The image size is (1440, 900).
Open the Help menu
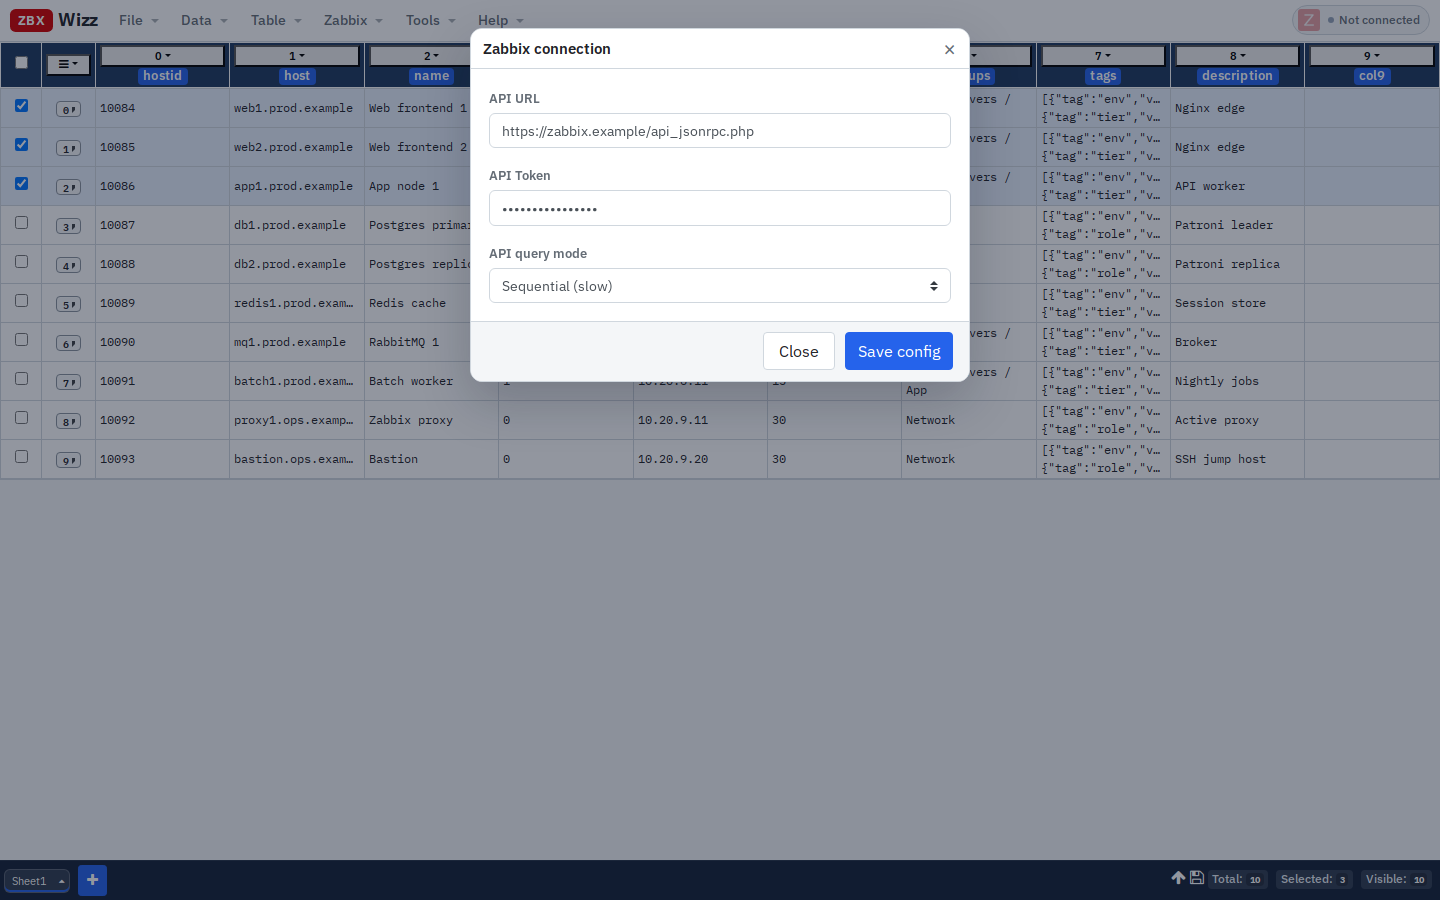click(500, 20)
